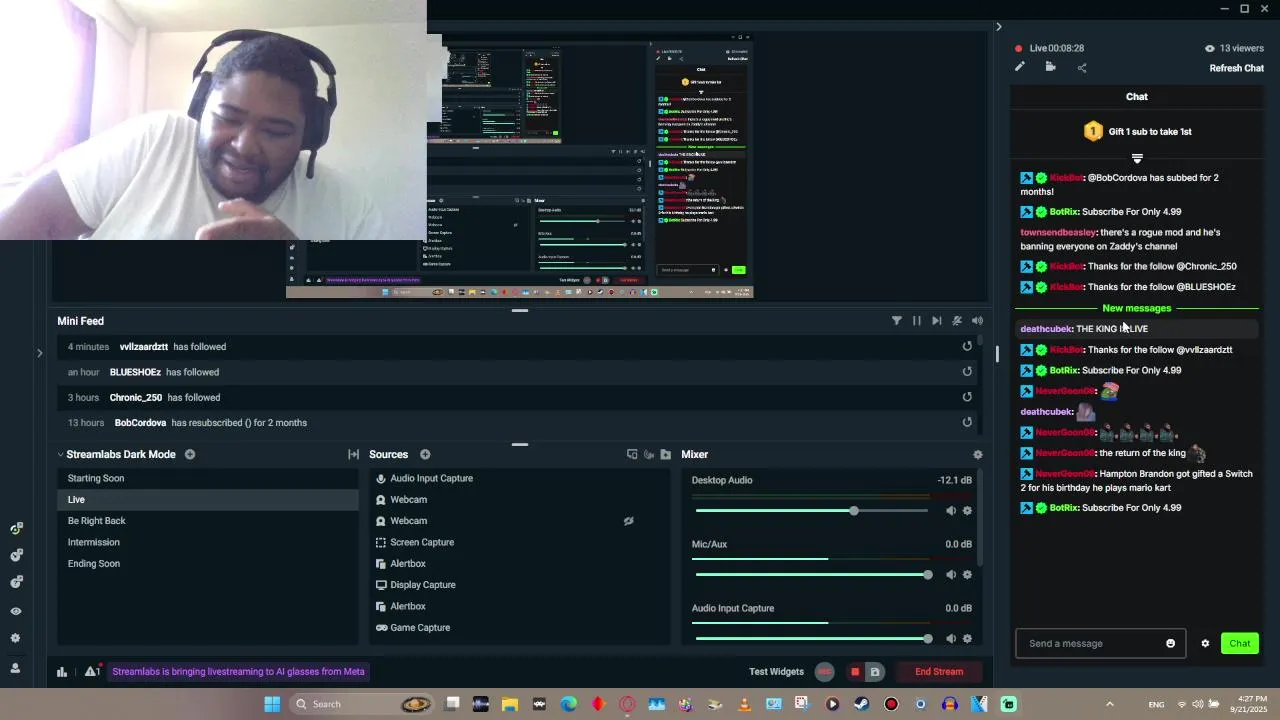
Task: Click the stream preview thumbnail
Action: click(520, 165)
